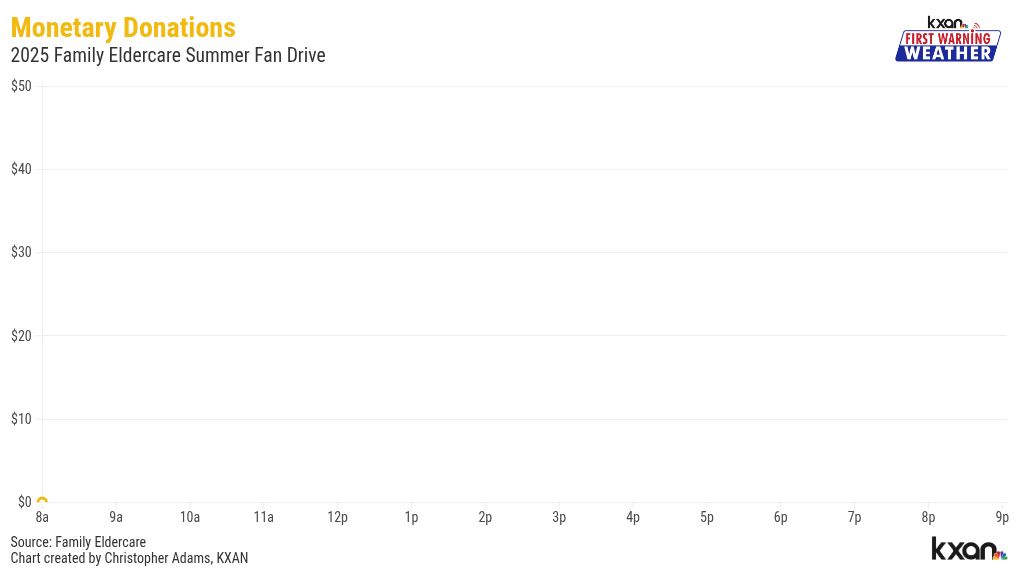The height and width of the screenshot is (576, 1020).
Task: Click the 9a x-axis label
Action: (x=116, y=517)
